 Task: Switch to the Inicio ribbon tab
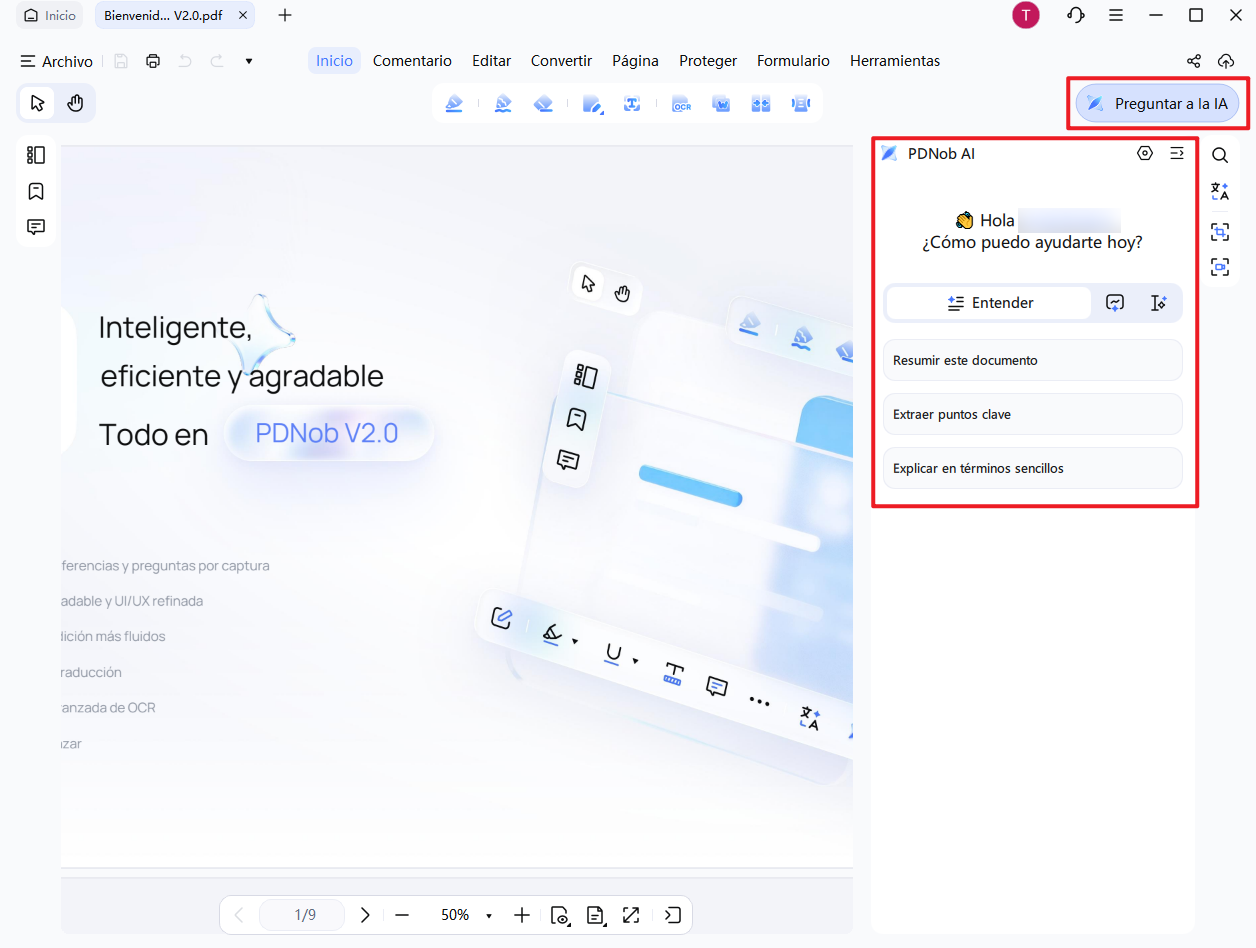pyautogui.click(x=334, y=61)
